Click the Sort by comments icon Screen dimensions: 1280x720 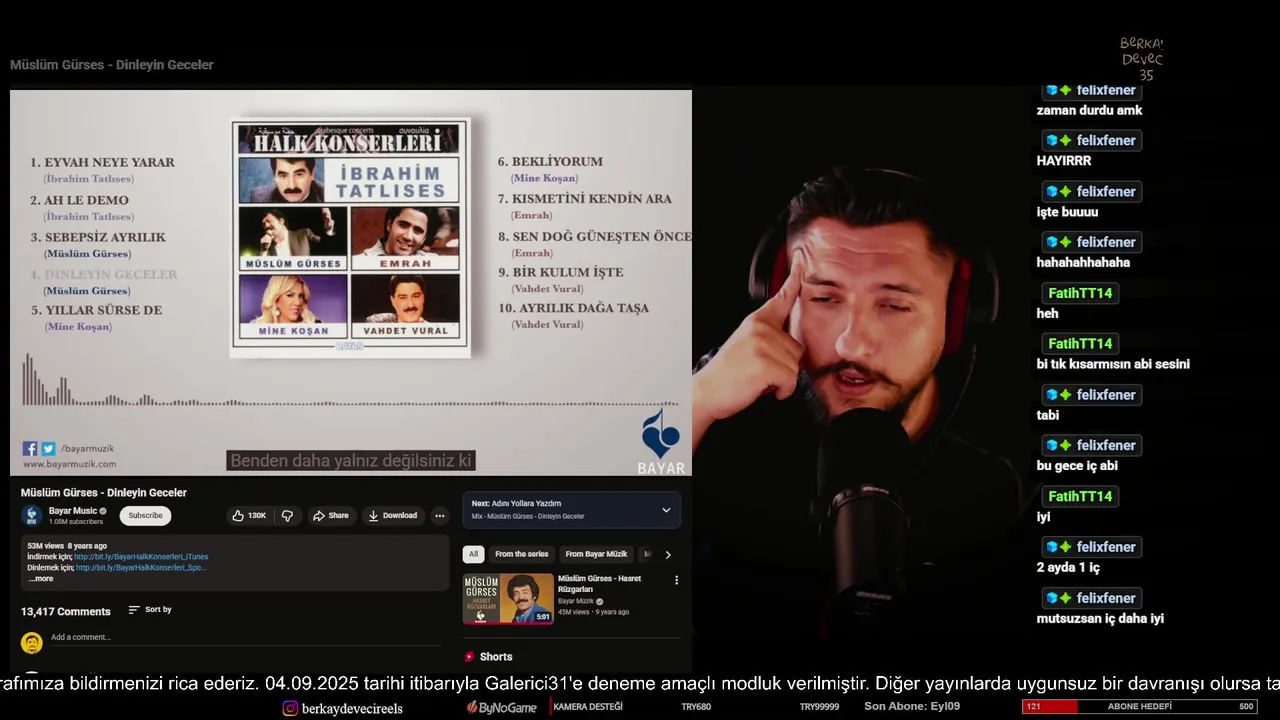click(x=134, y=610)
